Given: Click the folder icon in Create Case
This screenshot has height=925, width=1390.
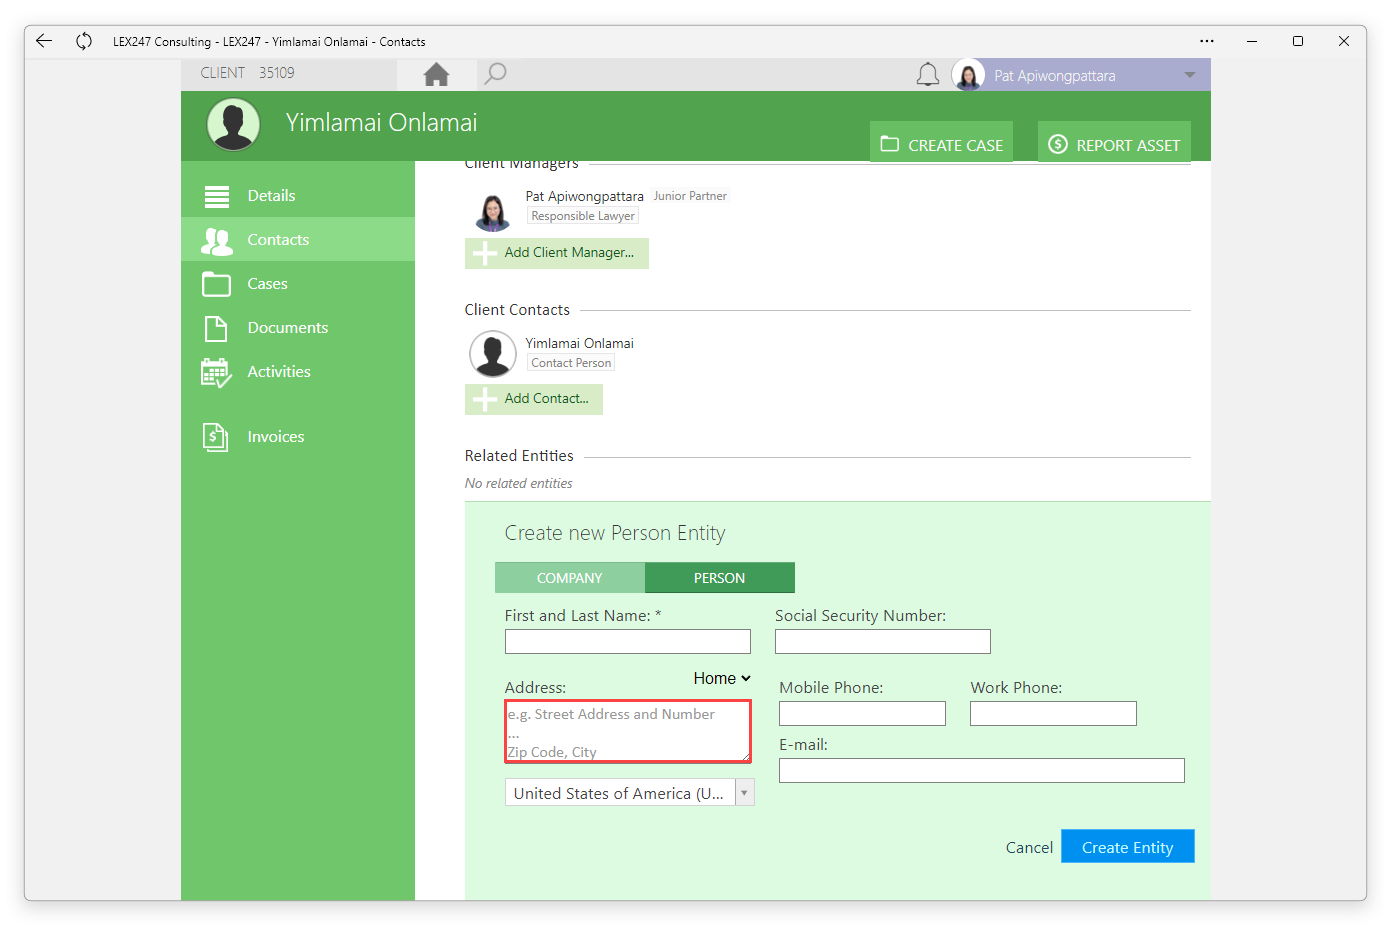Looking at the screenshot, I should [x=890, y=144].
